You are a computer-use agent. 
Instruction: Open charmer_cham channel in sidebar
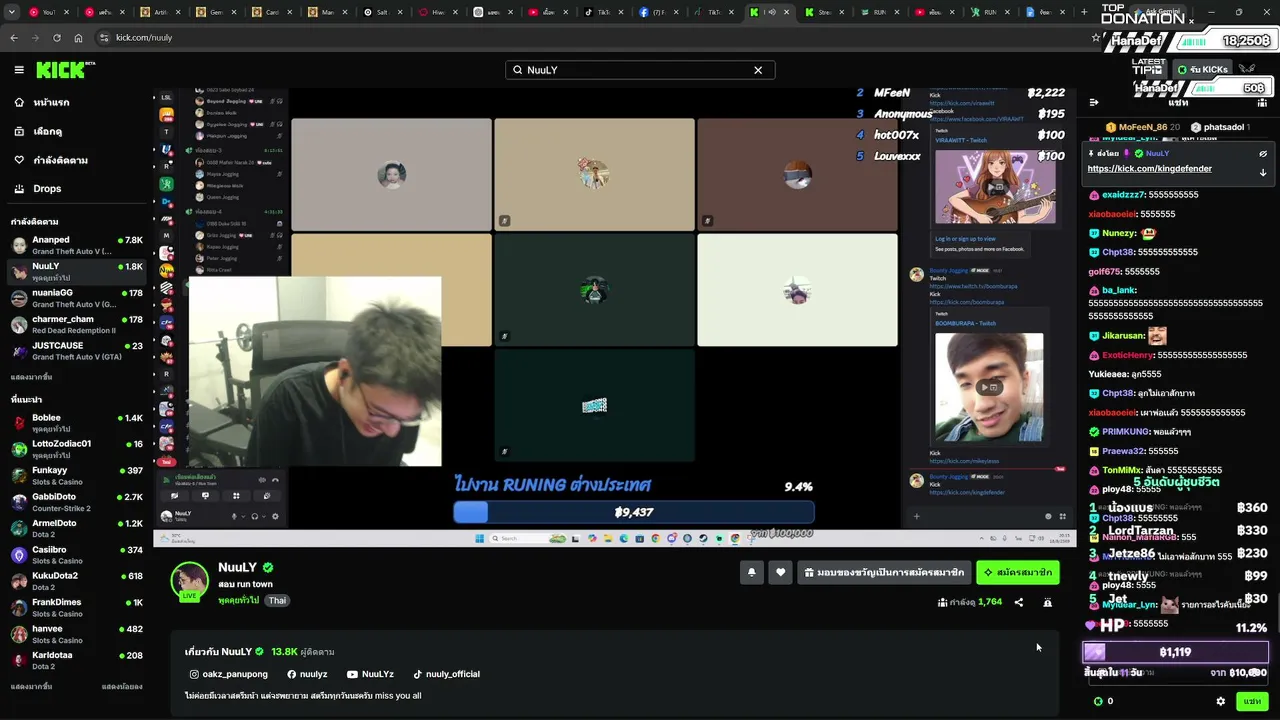click(x=78, y=324)
